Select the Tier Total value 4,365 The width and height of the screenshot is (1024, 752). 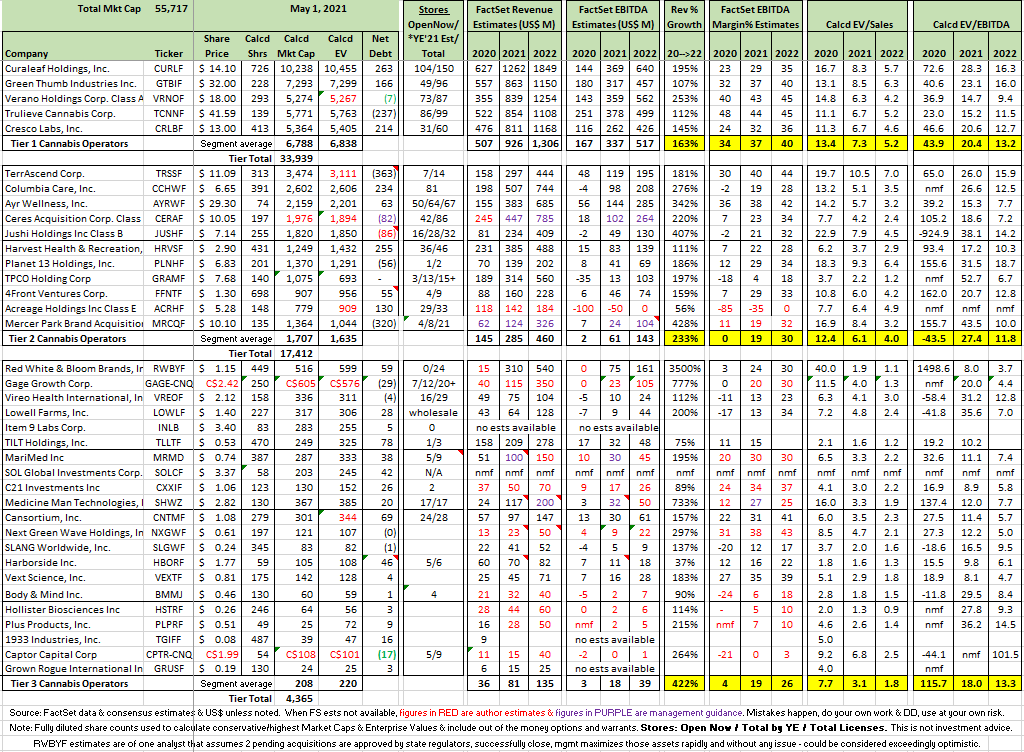point(298,698)
